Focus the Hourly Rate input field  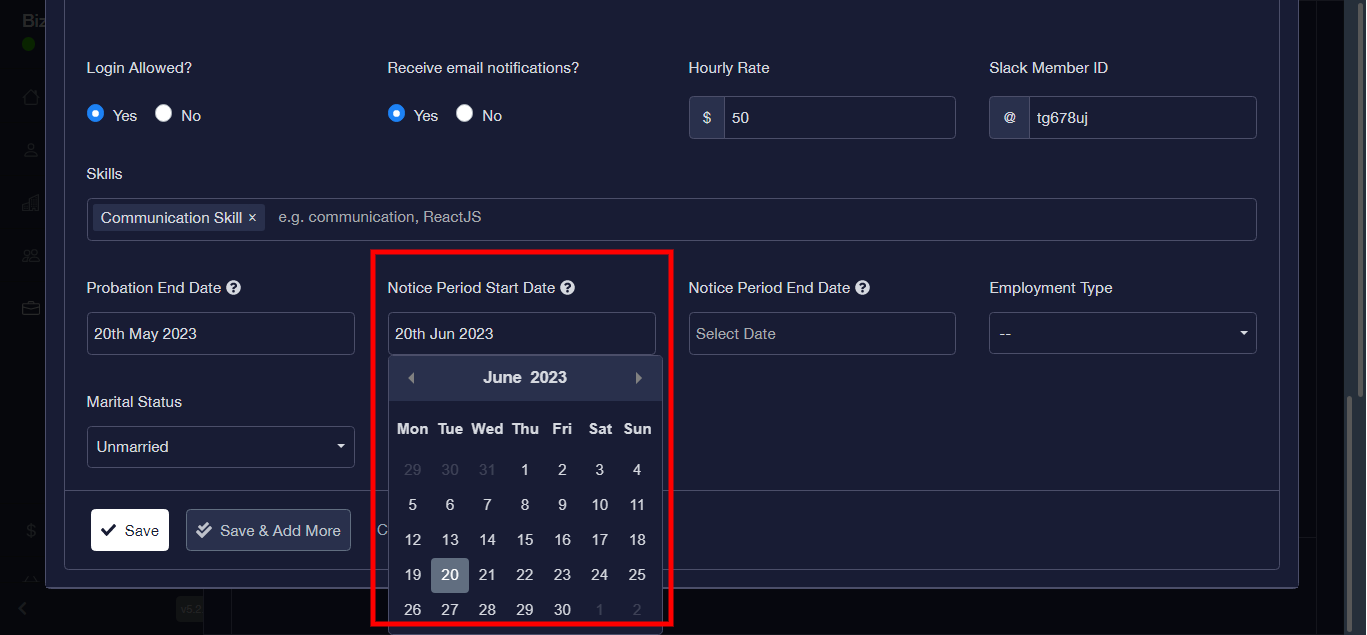tap(838, 118)
